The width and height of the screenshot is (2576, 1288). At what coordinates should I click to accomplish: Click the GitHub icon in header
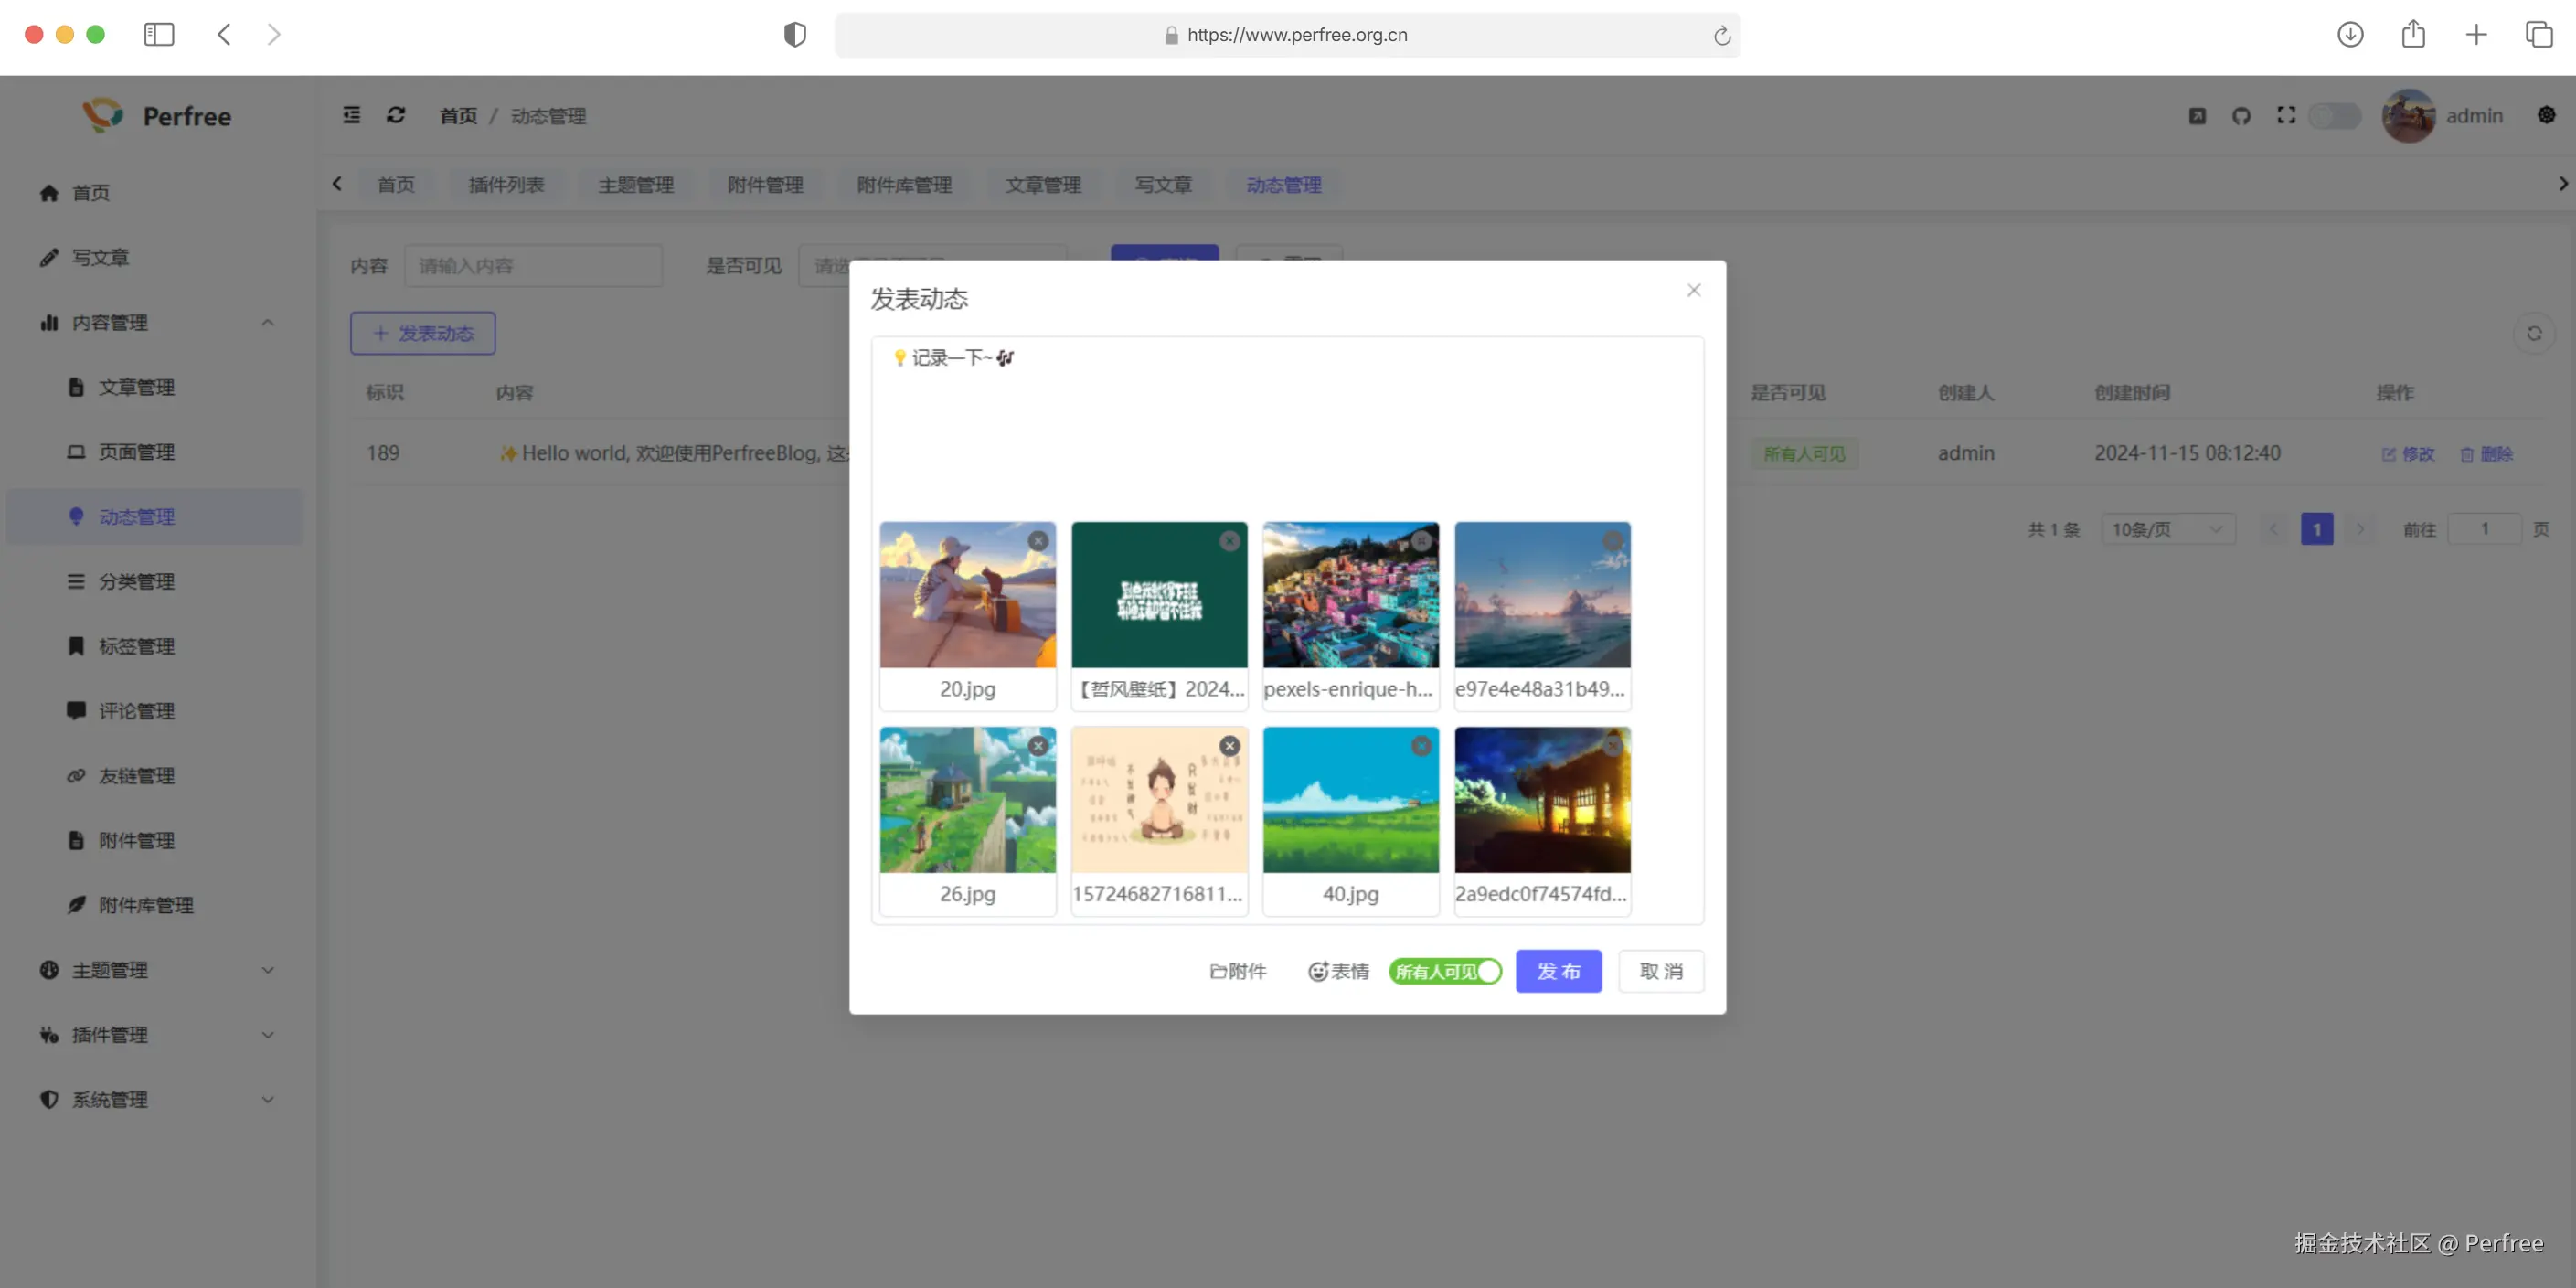click(2241, 116)
